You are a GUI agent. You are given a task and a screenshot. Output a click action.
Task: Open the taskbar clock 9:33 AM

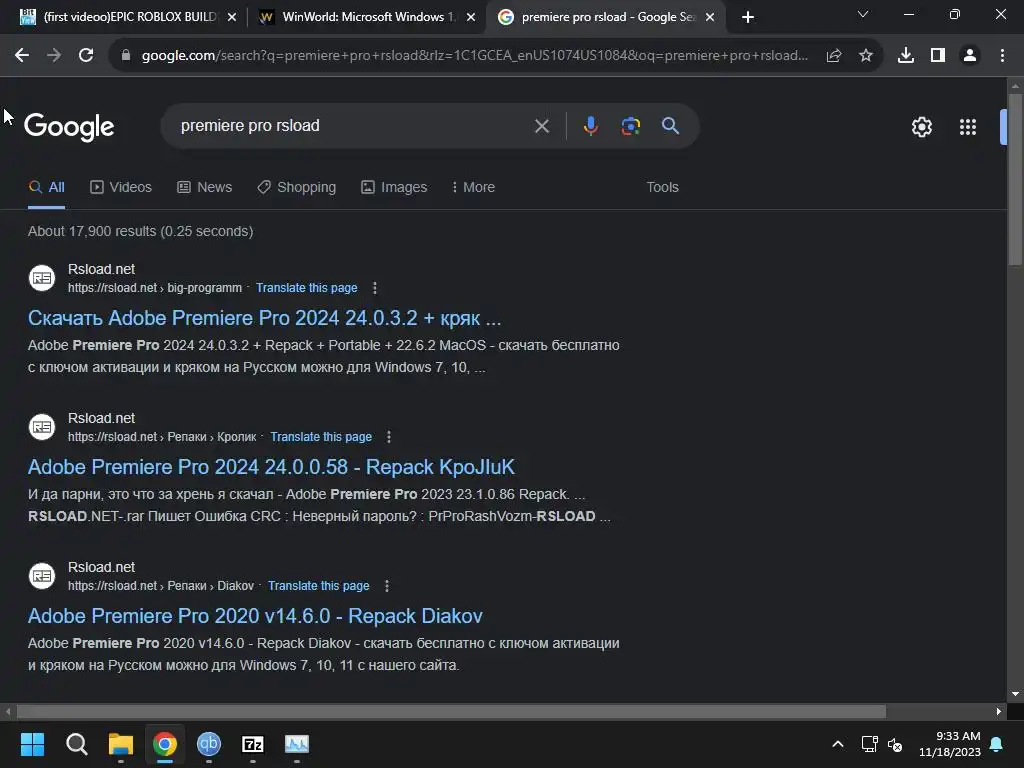[950, 744]
